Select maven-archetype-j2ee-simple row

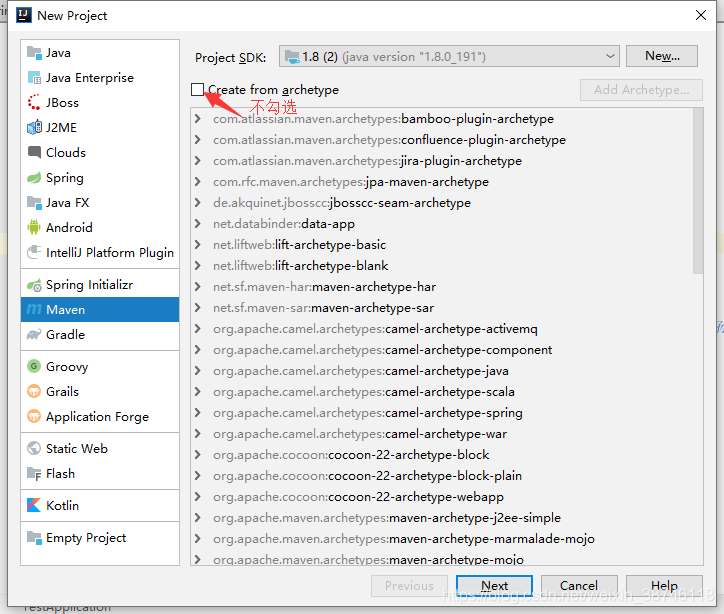441,518
